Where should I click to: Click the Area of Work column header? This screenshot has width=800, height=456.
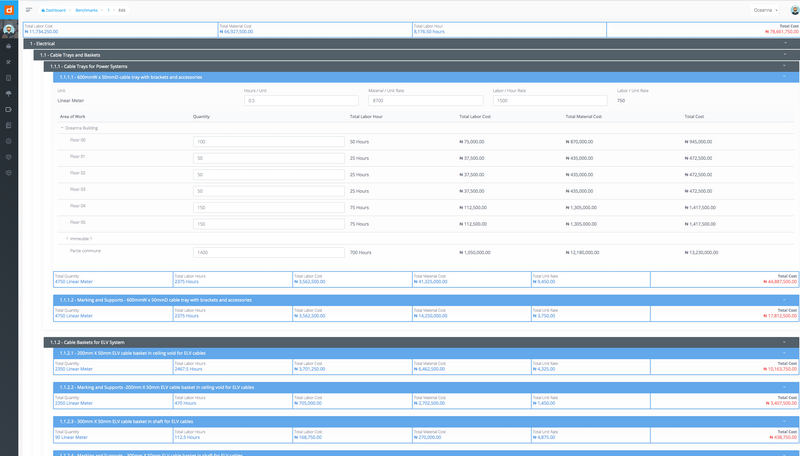tap(72, 117)
